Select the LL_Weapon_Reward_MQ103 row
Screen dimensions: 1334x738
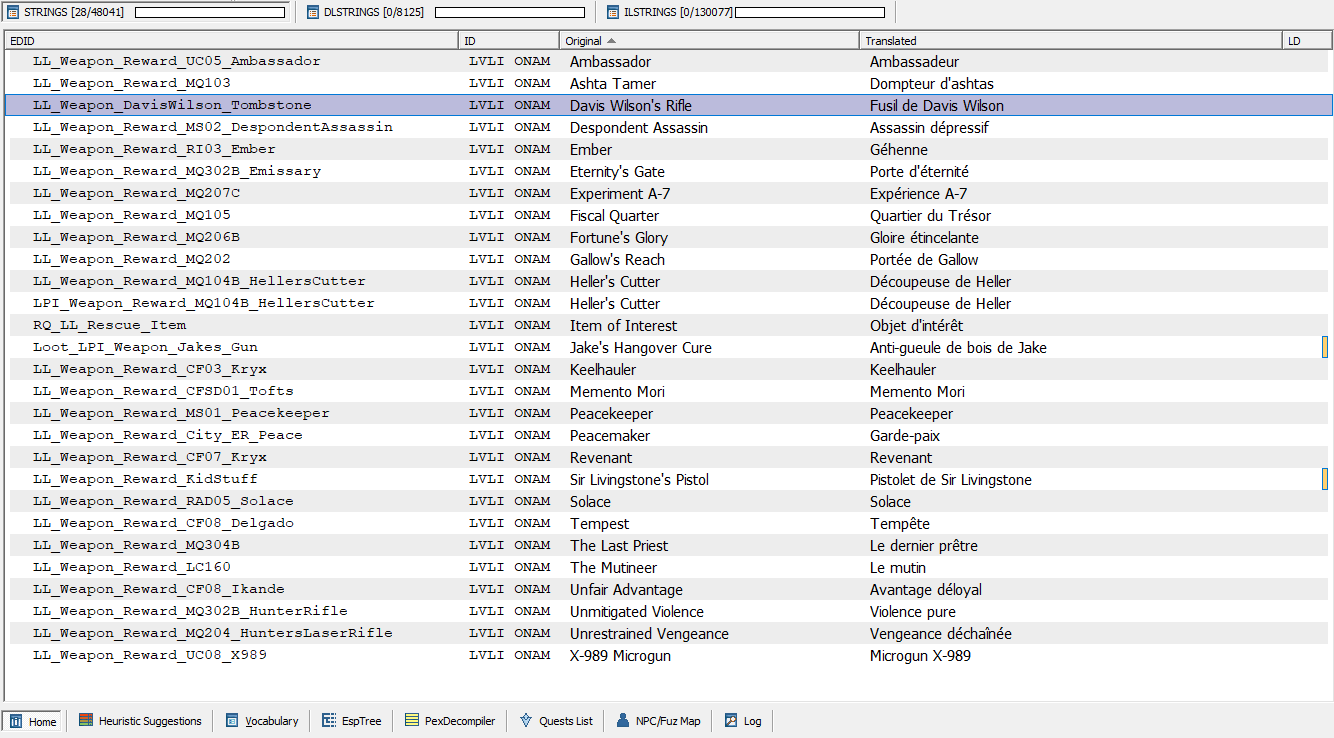point(668,83)
